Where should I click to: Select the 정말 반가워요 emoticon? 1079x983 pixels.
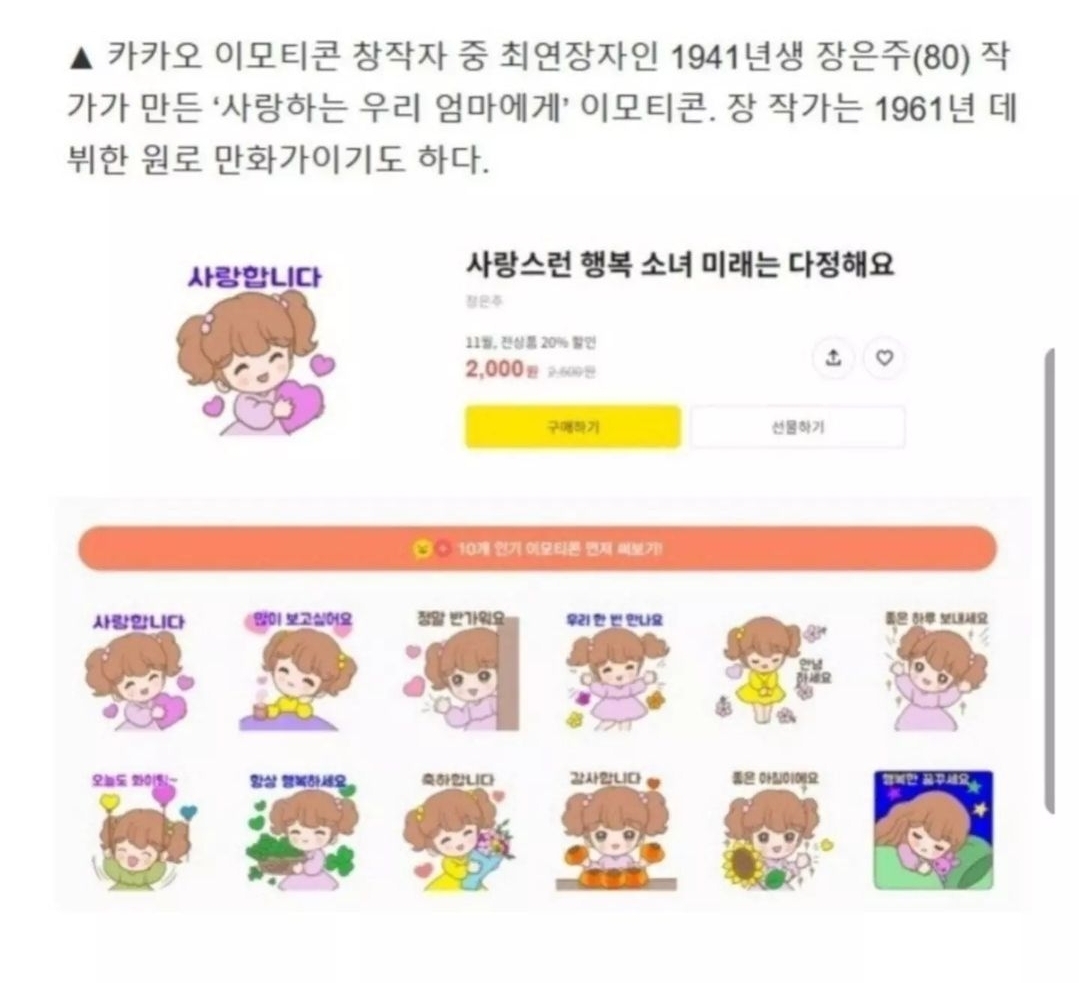461,670
